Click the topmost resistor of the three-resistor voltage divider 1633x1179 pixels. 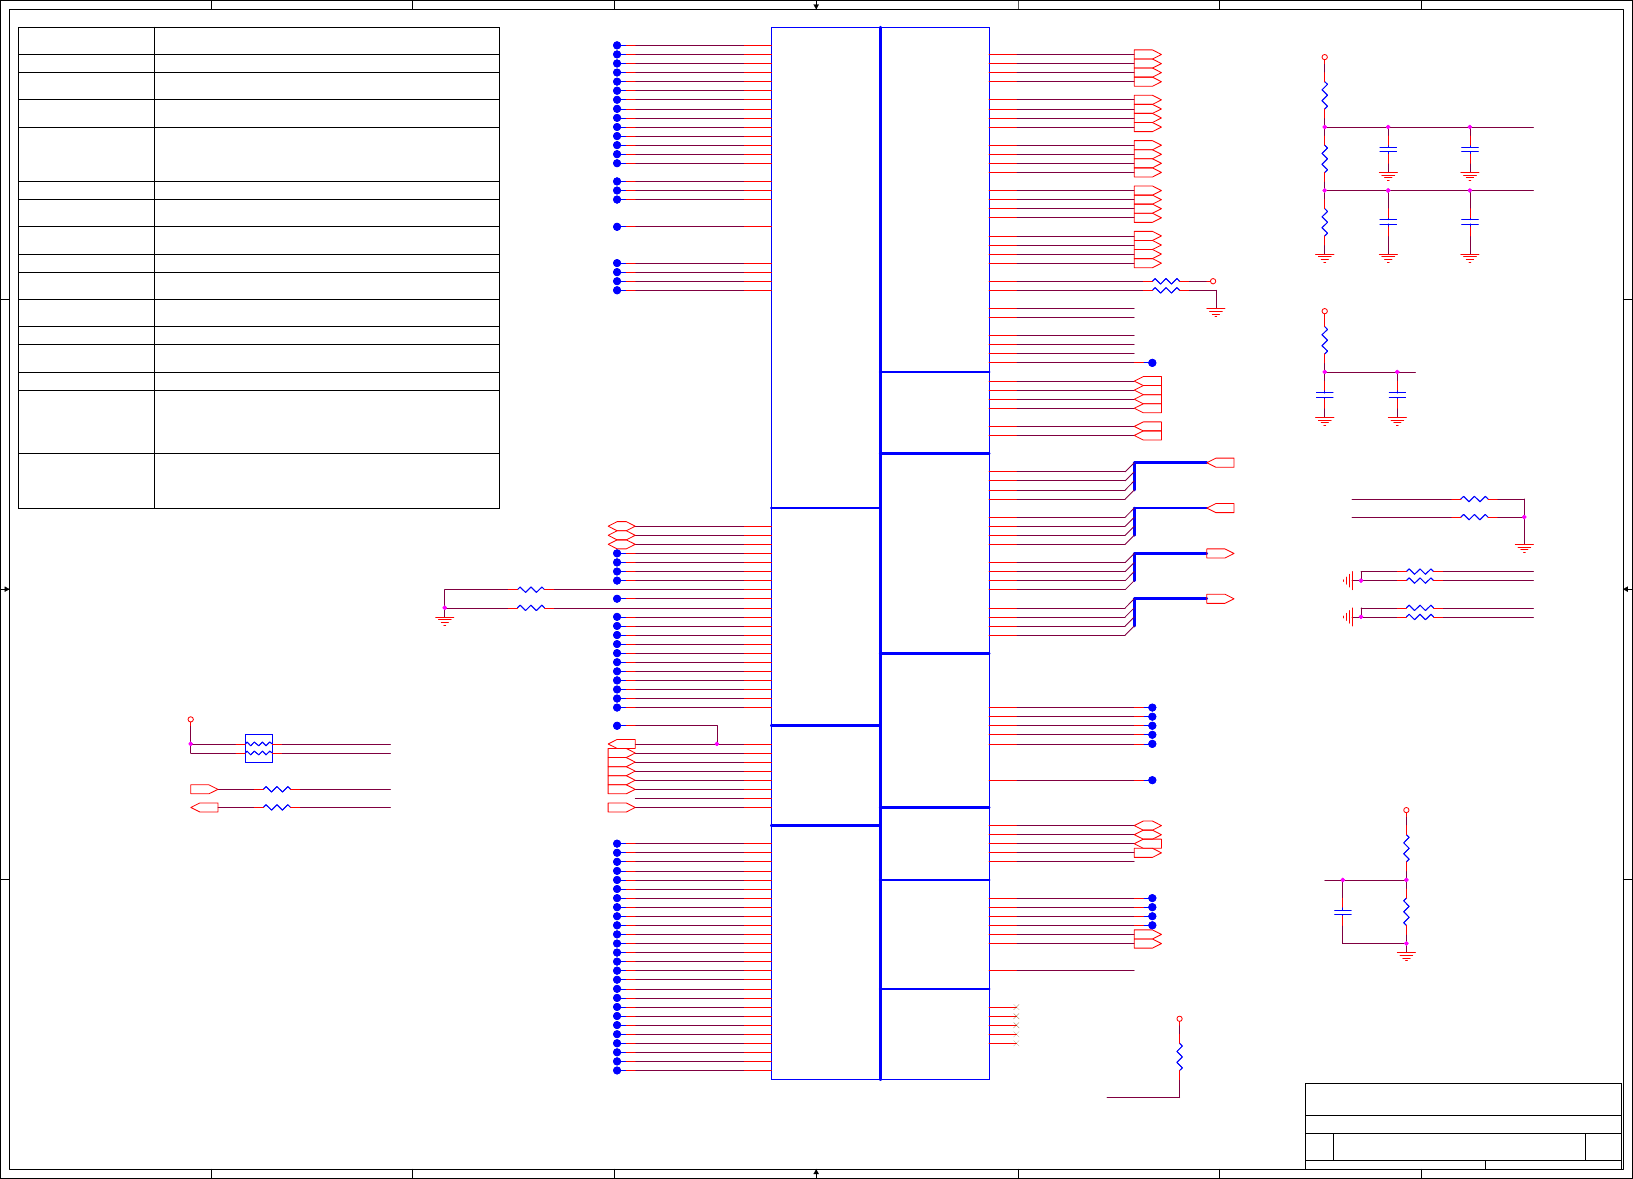(x=1325, y=96)
